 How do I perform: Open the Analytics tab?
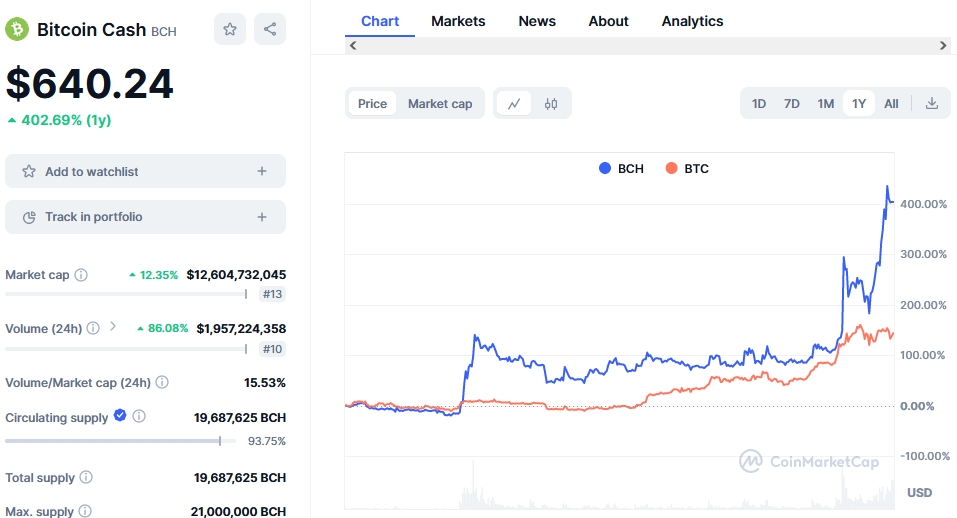pyautogui.click(x=692, y=21)
